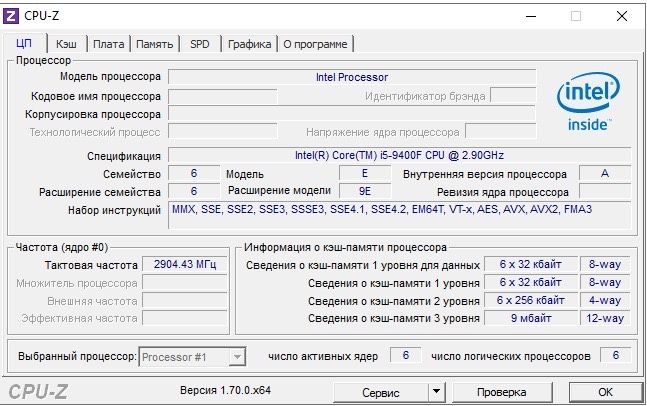Click the empty Множитель процессора field
The image size is (647, 406).
click(185, 283)
